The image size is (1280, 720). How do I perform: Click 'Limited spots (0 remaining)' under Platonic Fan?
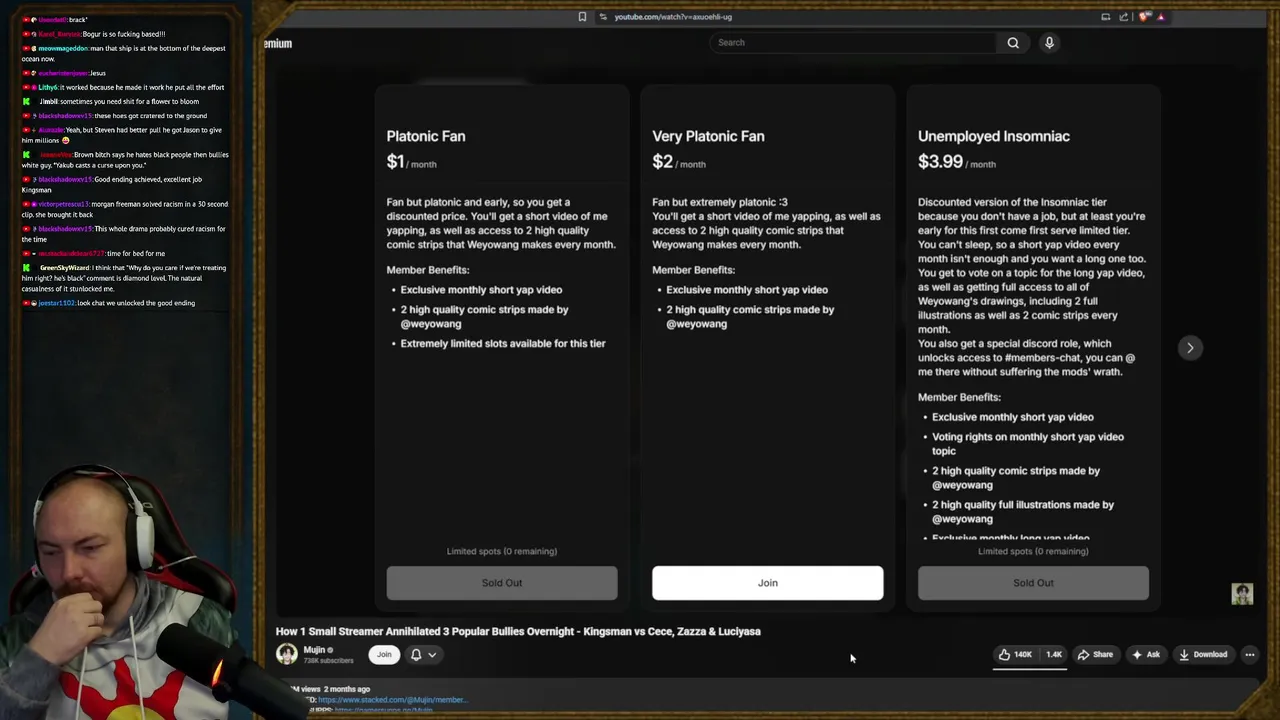(502, 551)
